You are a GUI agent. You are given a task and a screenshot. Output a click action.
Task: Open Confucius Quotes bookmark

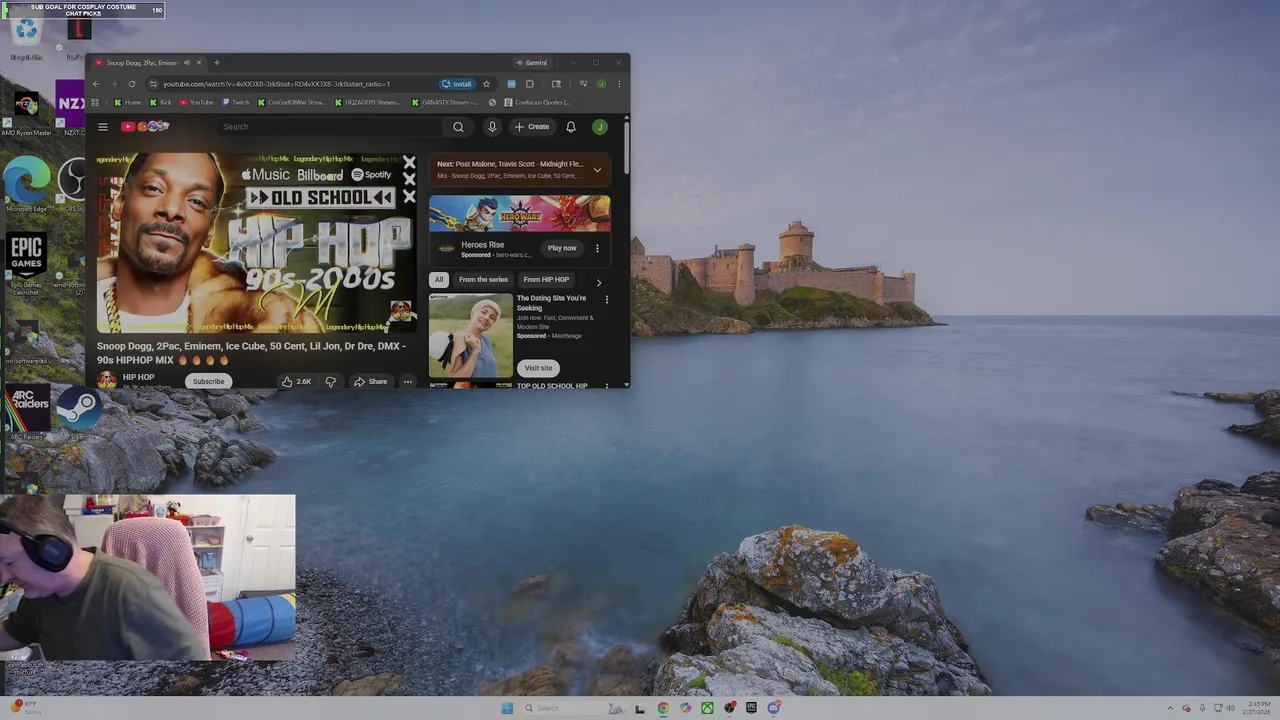pyautogui.click(x=538, y=102)
